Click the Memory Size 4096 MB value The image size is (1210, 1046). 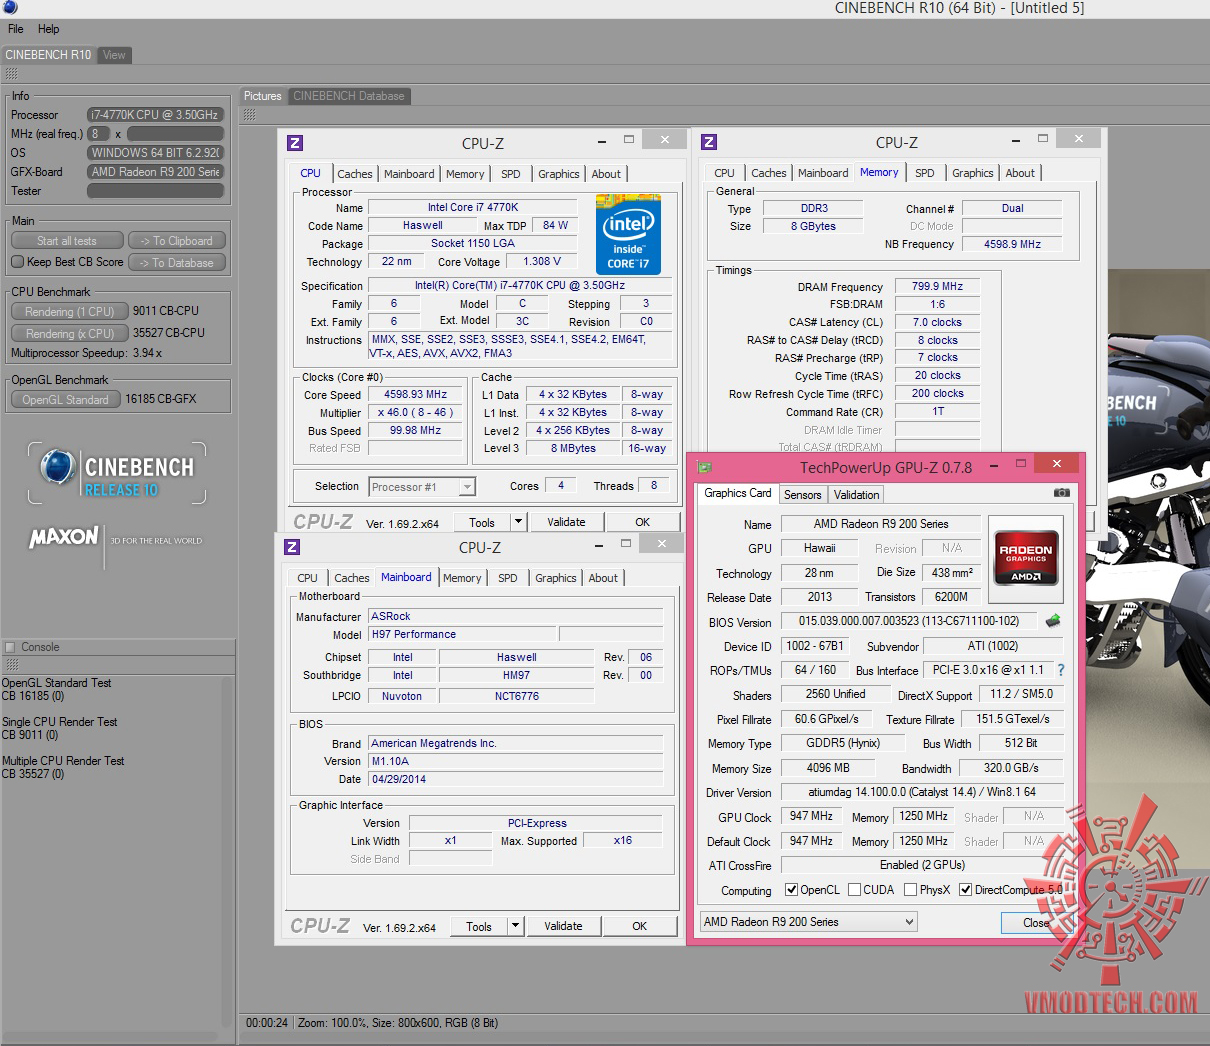tap(828, 768)
